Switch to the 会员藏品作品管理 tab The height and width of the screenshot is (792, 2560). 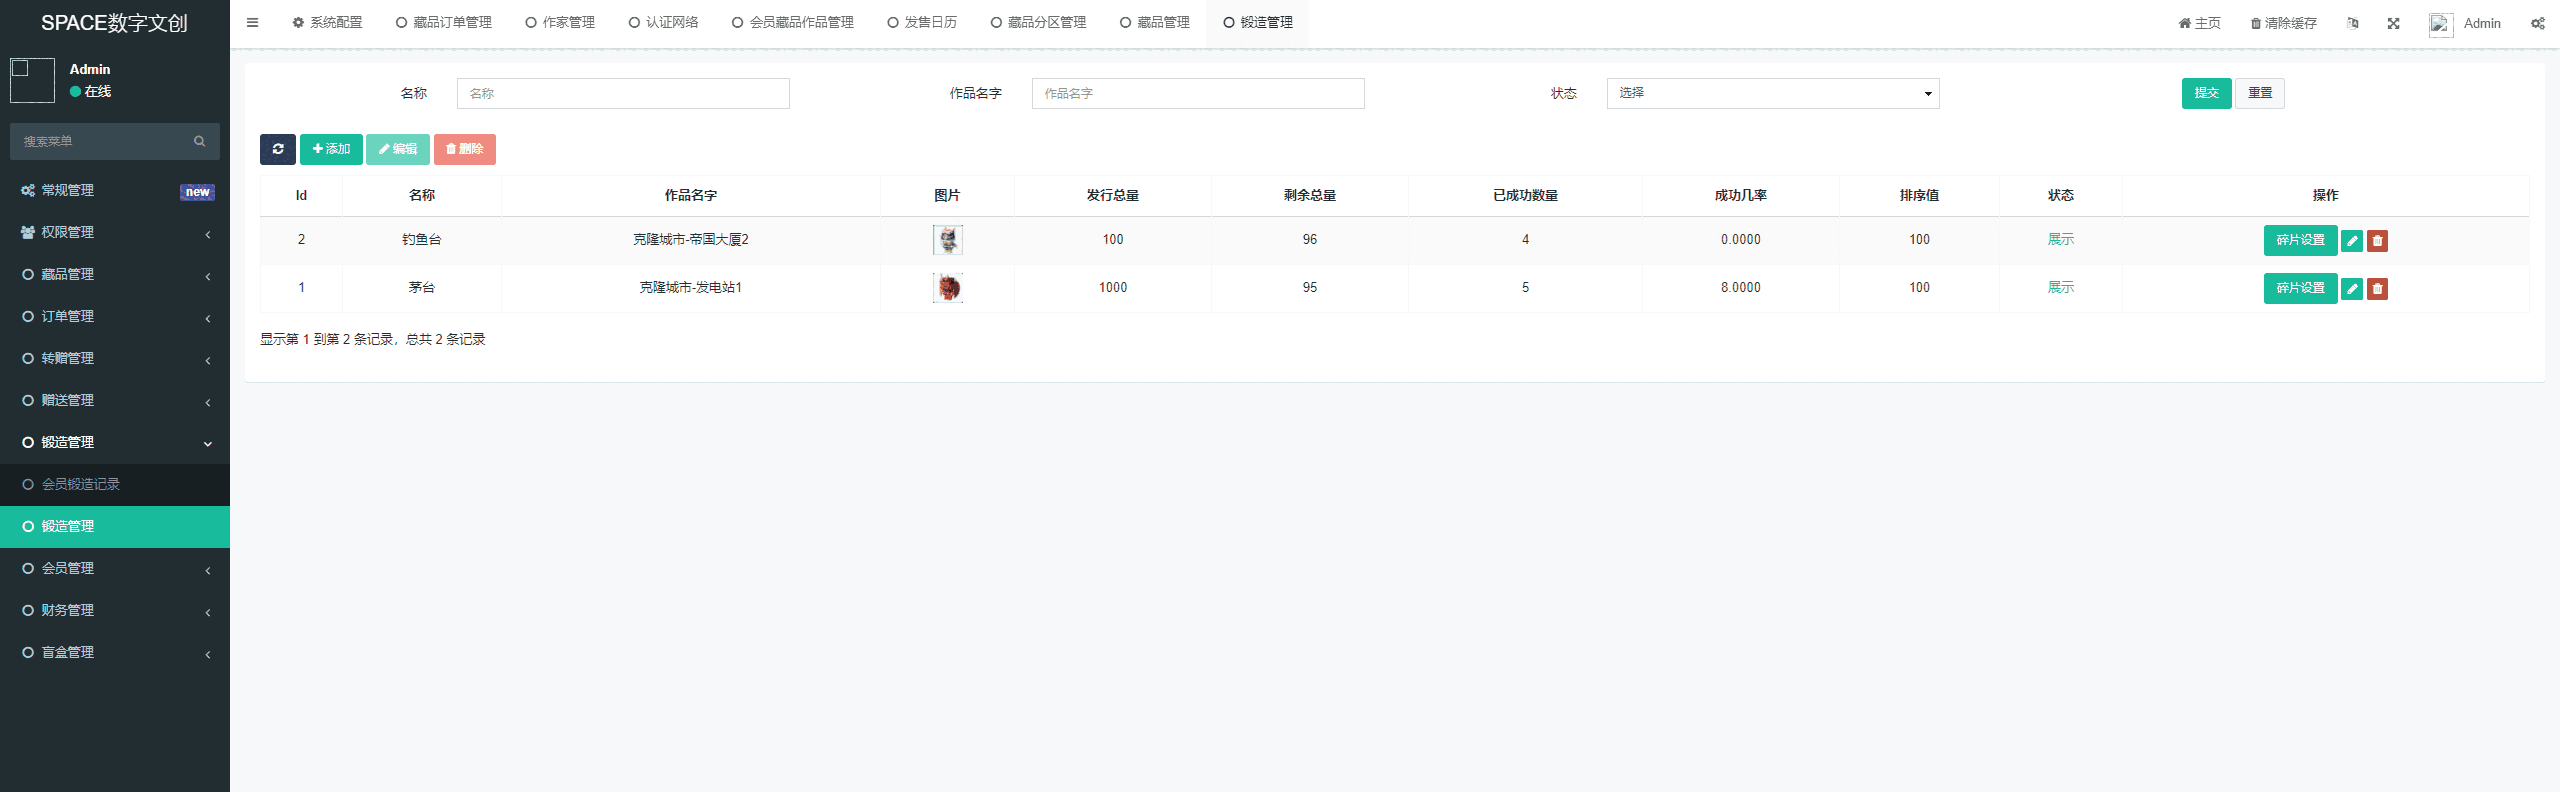792,22
